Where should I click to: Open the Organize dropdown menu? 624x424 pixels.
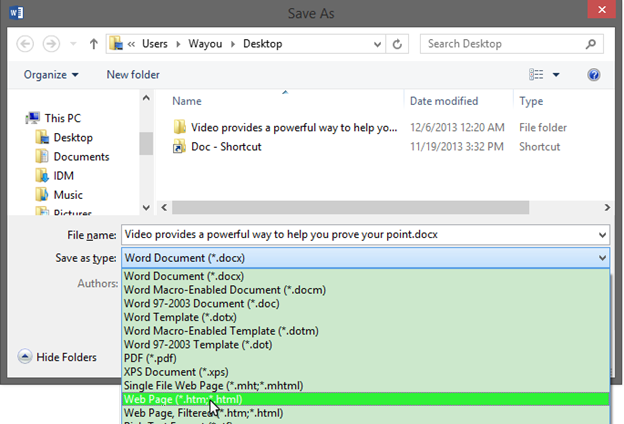[x=51, y=75]
